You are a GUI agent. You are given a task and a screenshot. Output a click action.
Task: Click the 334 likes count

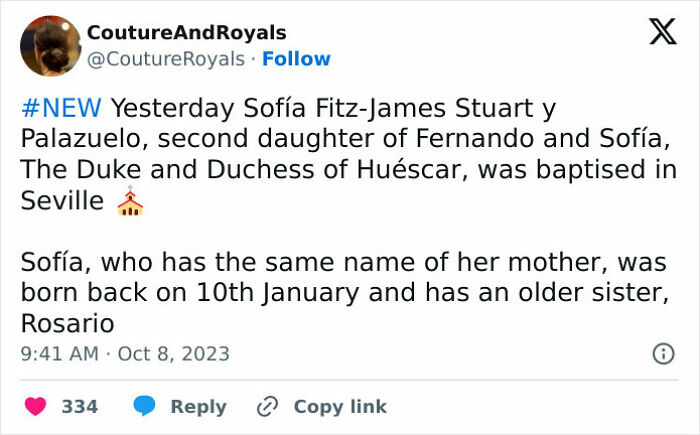click(80, 407)
